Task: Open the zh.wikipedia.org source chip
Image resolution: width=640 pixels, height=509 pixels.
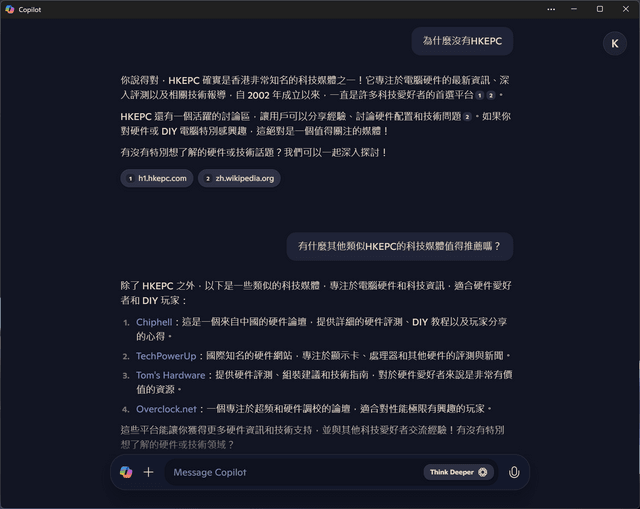Action: click(x=239, y=178)
